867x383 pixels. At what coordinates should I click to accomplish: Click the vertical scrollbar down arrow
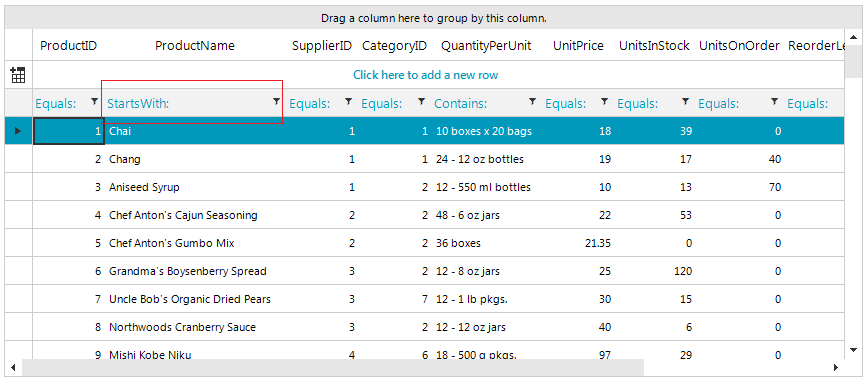853,350
